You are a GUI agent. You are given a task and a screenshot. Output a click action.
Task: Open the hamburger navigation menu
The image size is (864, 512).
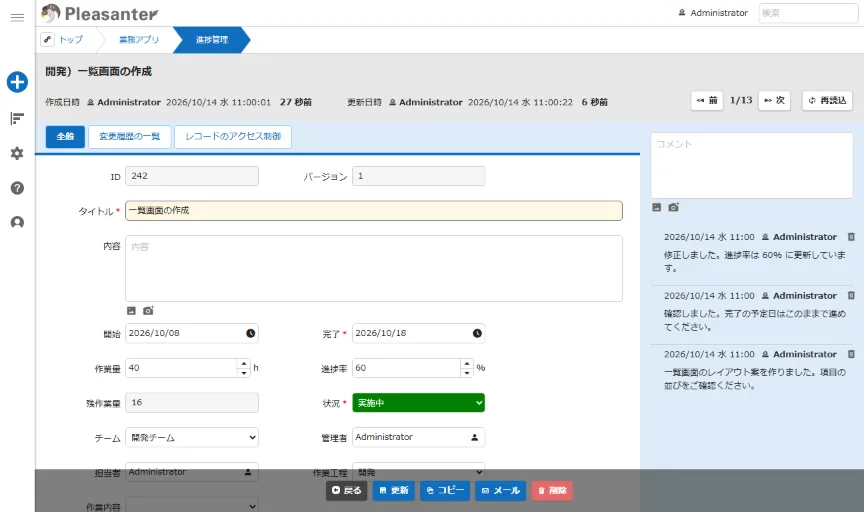point(17,17)
